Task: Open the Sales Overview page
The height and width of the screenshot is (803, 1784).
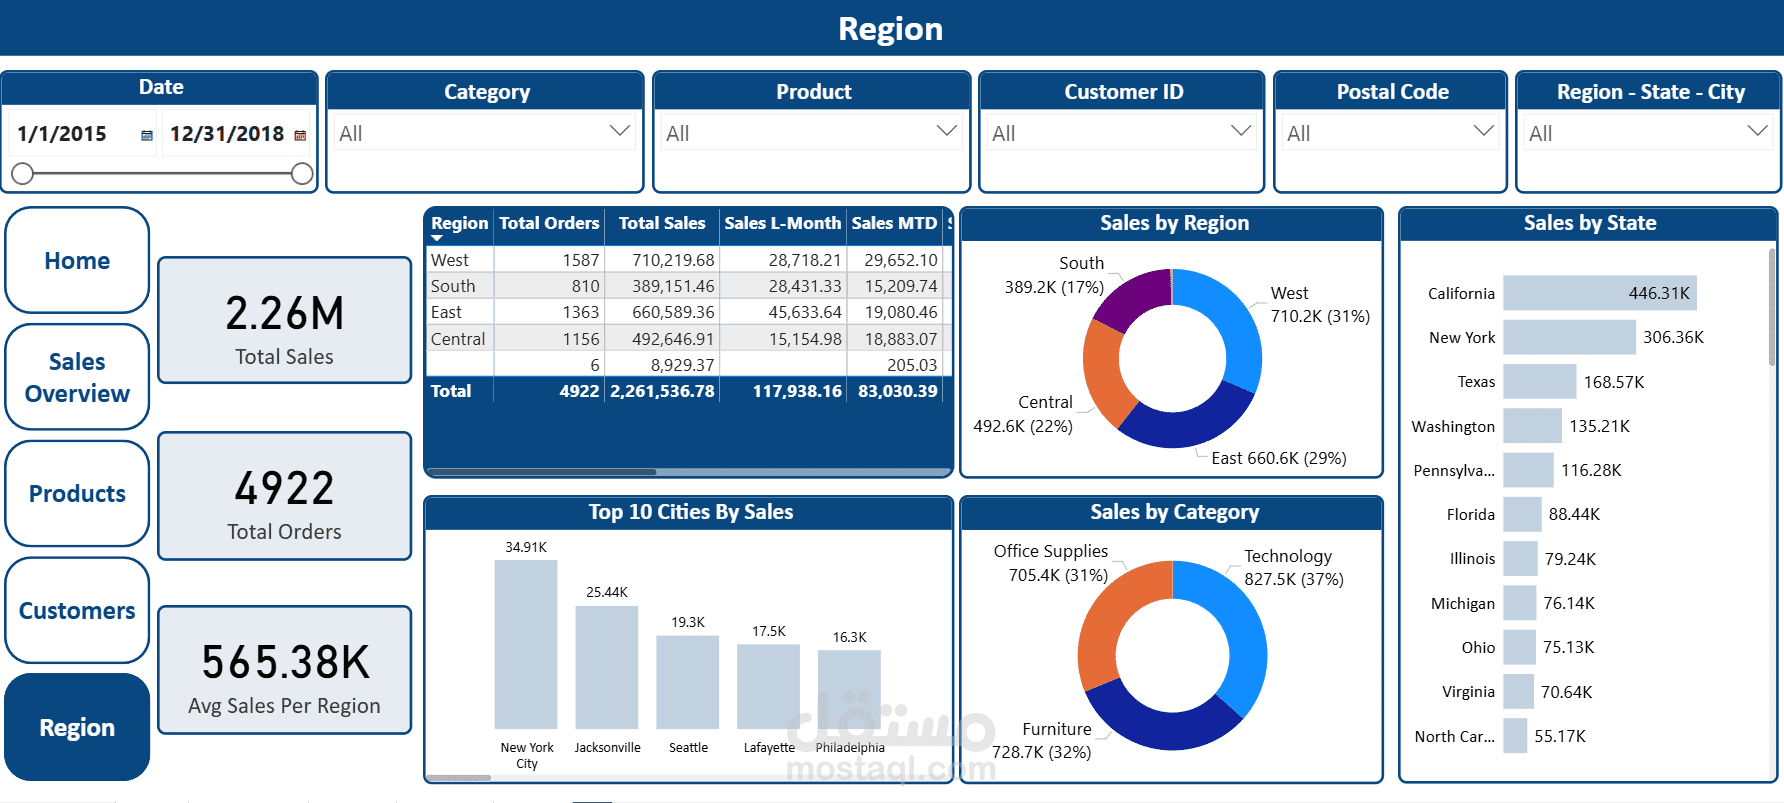Action: pyautogui.click(x=77, y=377)
